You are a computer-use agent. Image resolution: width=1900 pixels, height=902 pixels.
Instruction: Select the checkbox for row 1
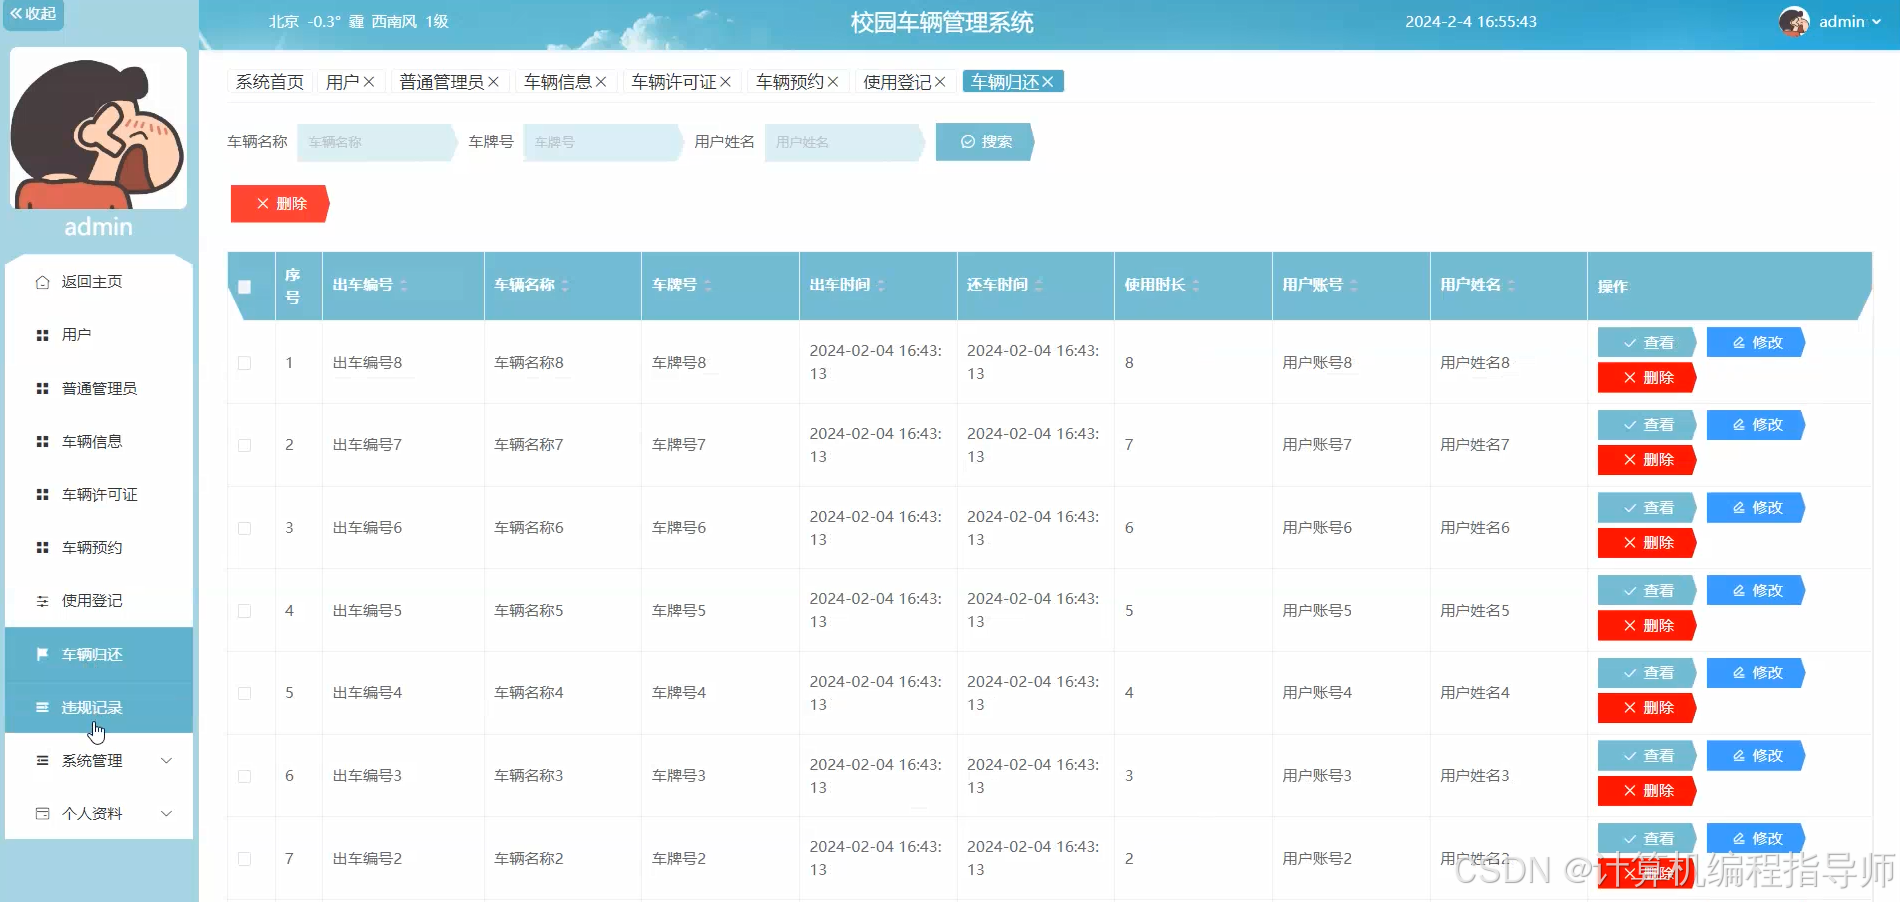[x=247, y=363]
